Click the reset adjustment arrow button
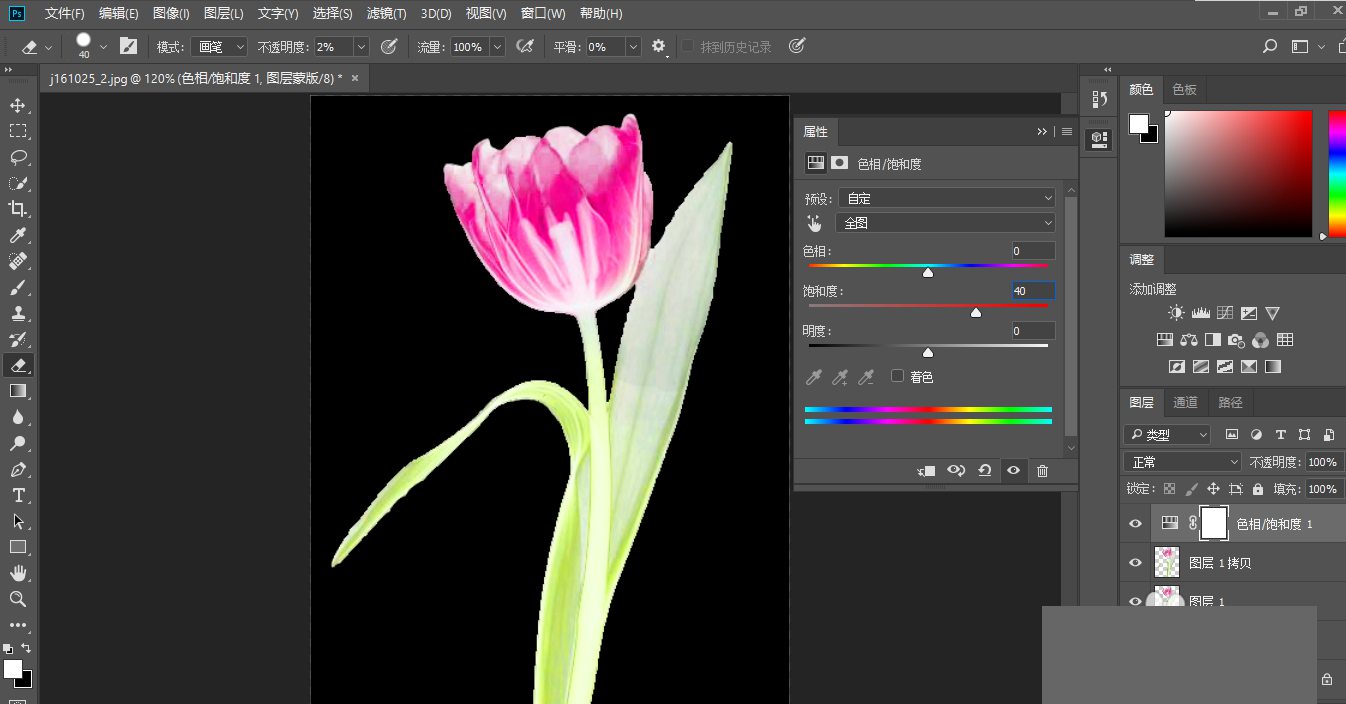 click(985, 470)
